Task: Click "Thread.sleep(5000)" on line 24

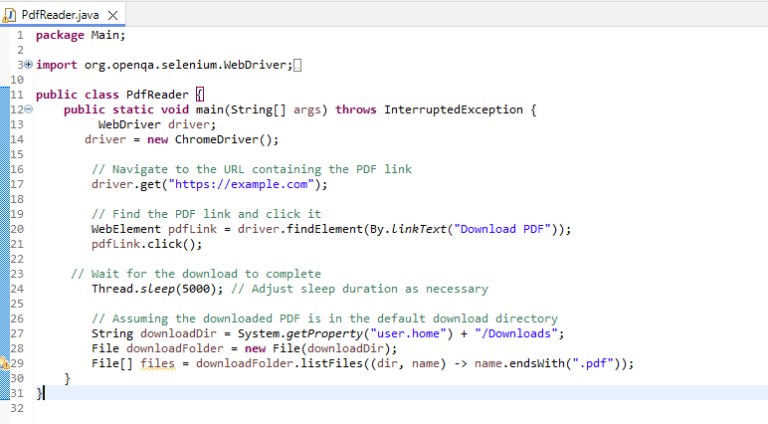Action: coord(154,289)
